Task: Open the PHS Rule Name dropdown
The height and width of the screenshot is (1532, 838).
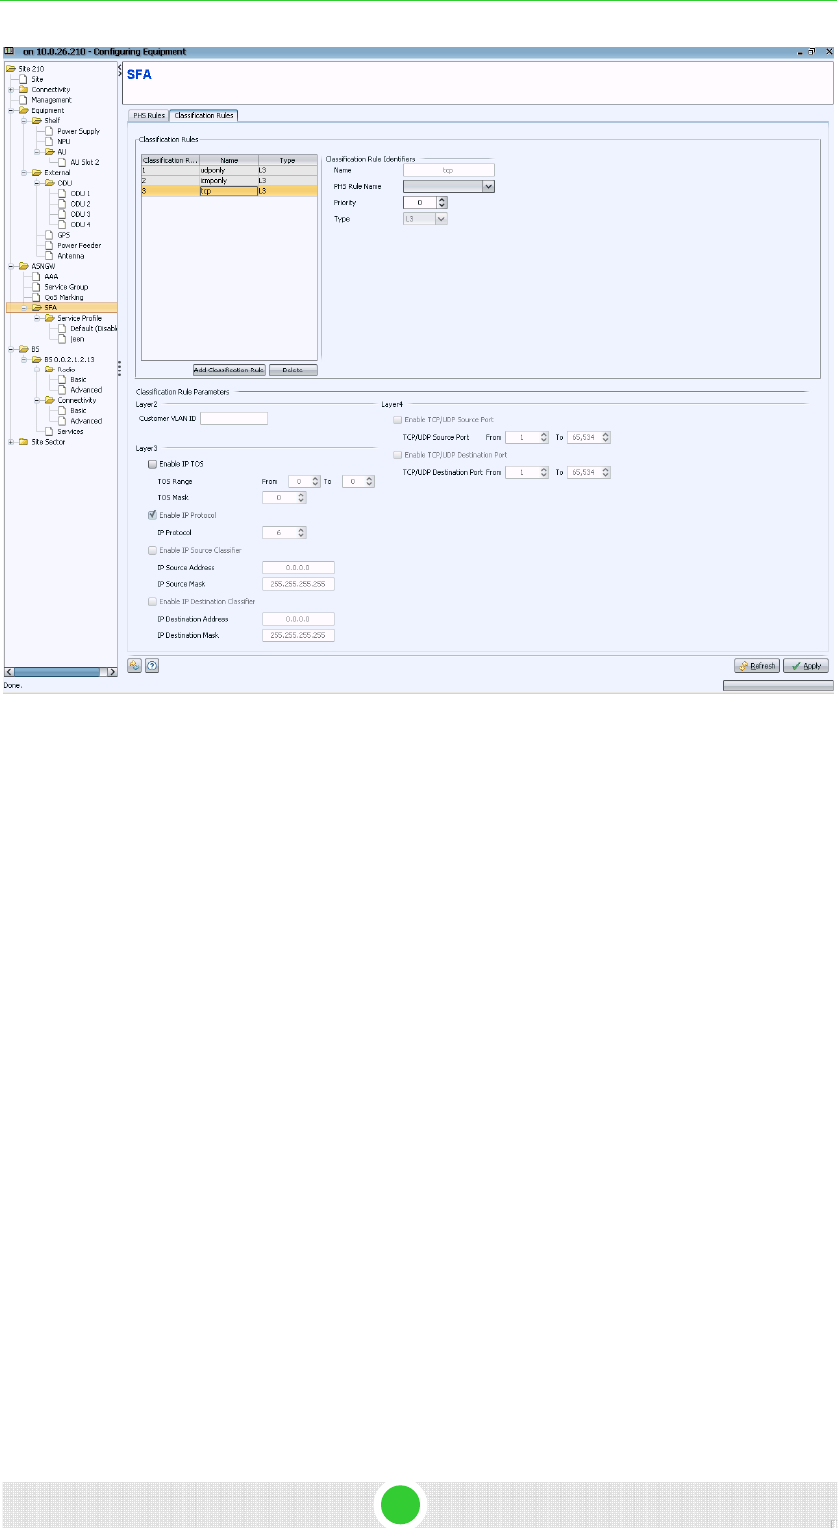Action: click(488, 186)
